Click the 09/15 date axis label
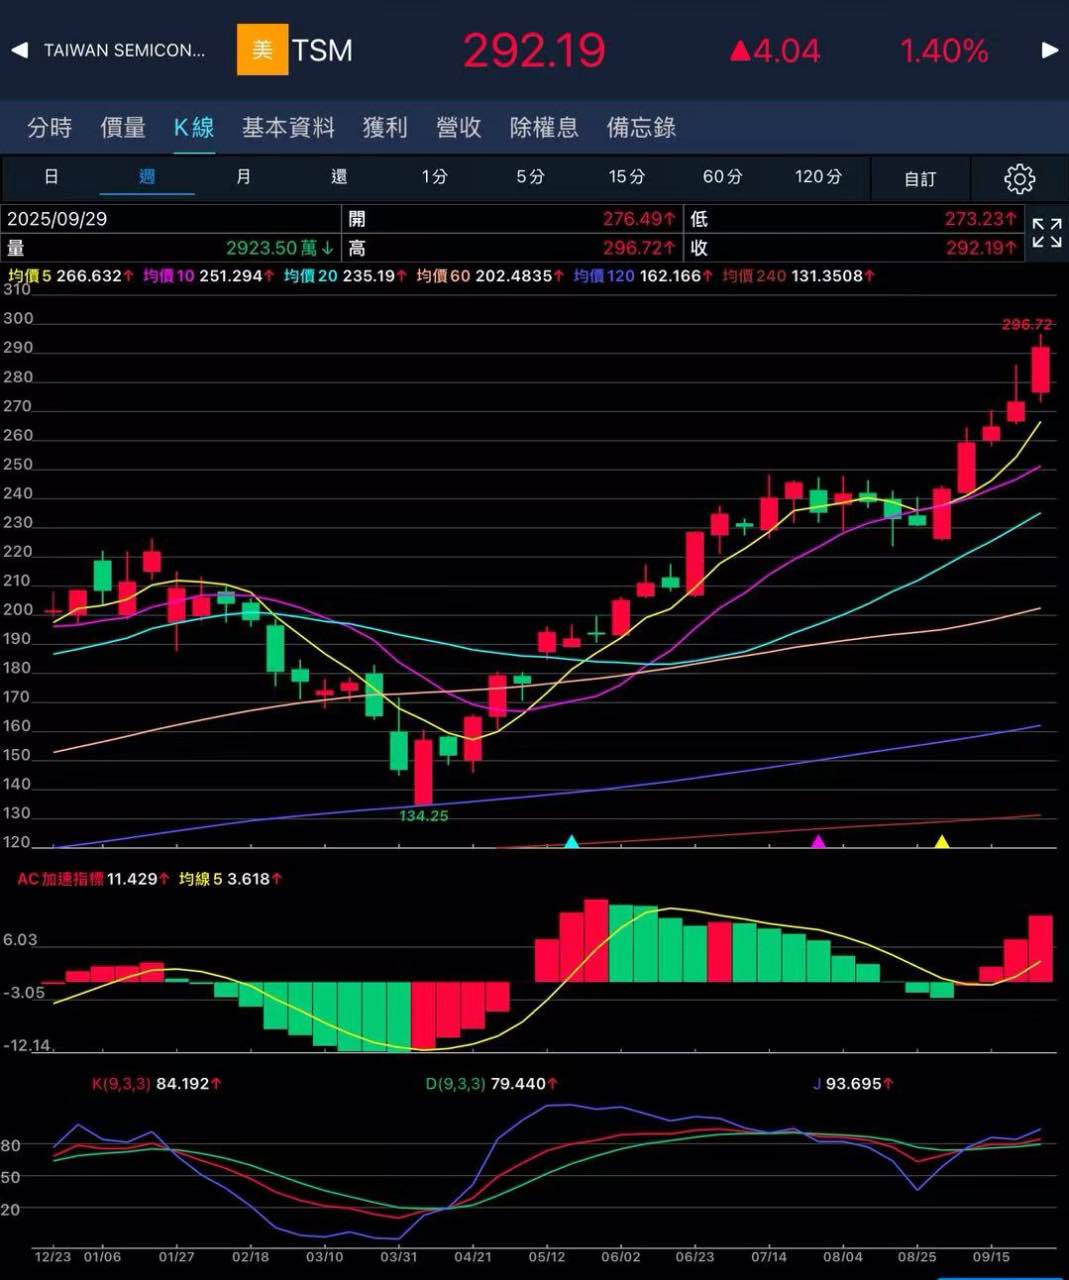The image size is (1069, 1280). click(x=991, y=1256)
